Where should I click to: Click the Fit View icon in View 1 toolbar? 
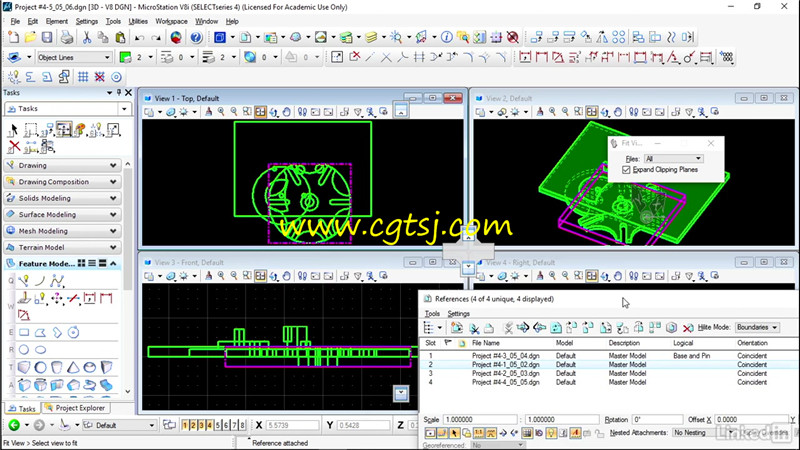pyautogui.click(x=260, y=112)
